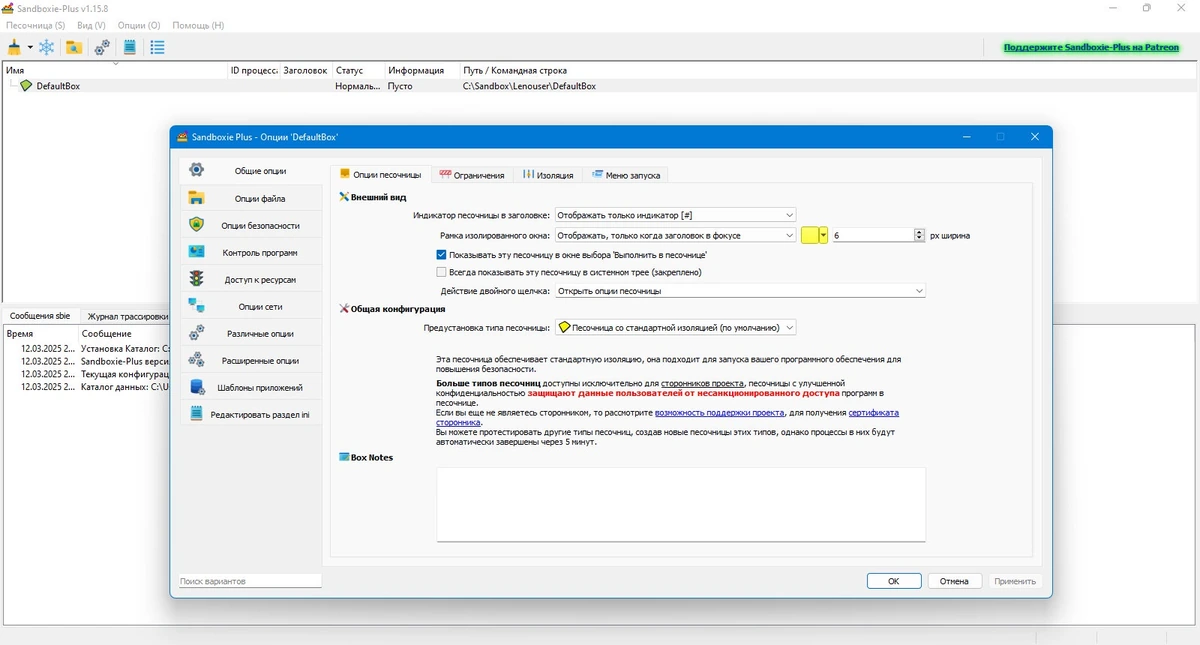Screen dimensions: 1200x645
Task: Open the 'возможность поддержки проекта' link
Action: (x=719, y=412)
